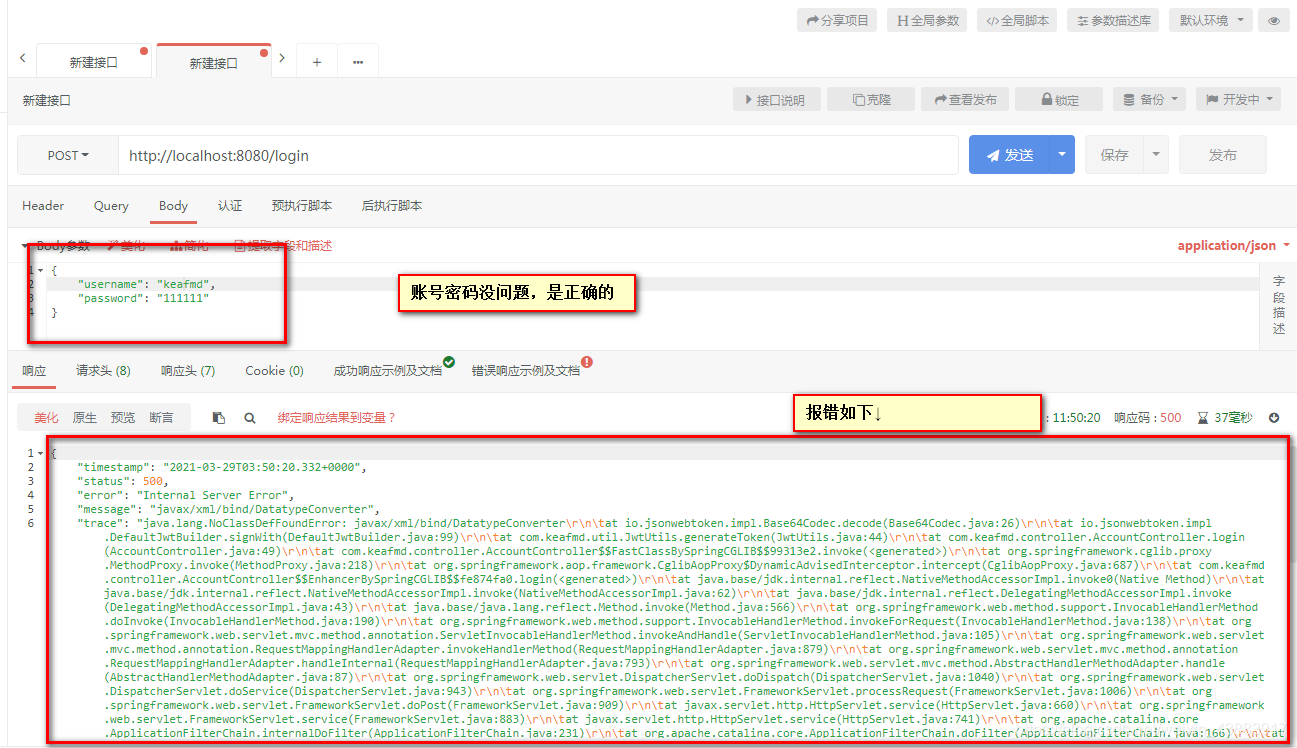Select 美化 response view mode
Screen dimensions: 1297x748
tap(46, 418)
